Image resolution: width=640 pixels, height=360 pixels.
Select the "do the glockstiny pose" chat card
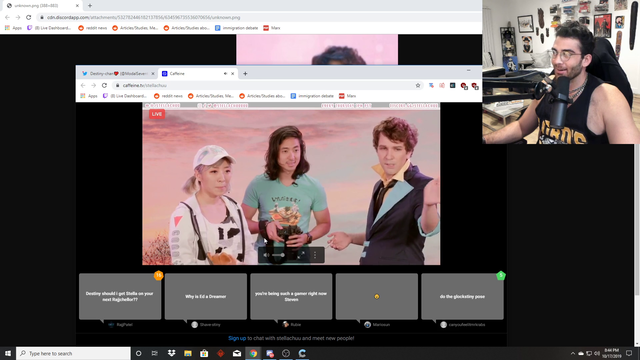coord(462,296)
